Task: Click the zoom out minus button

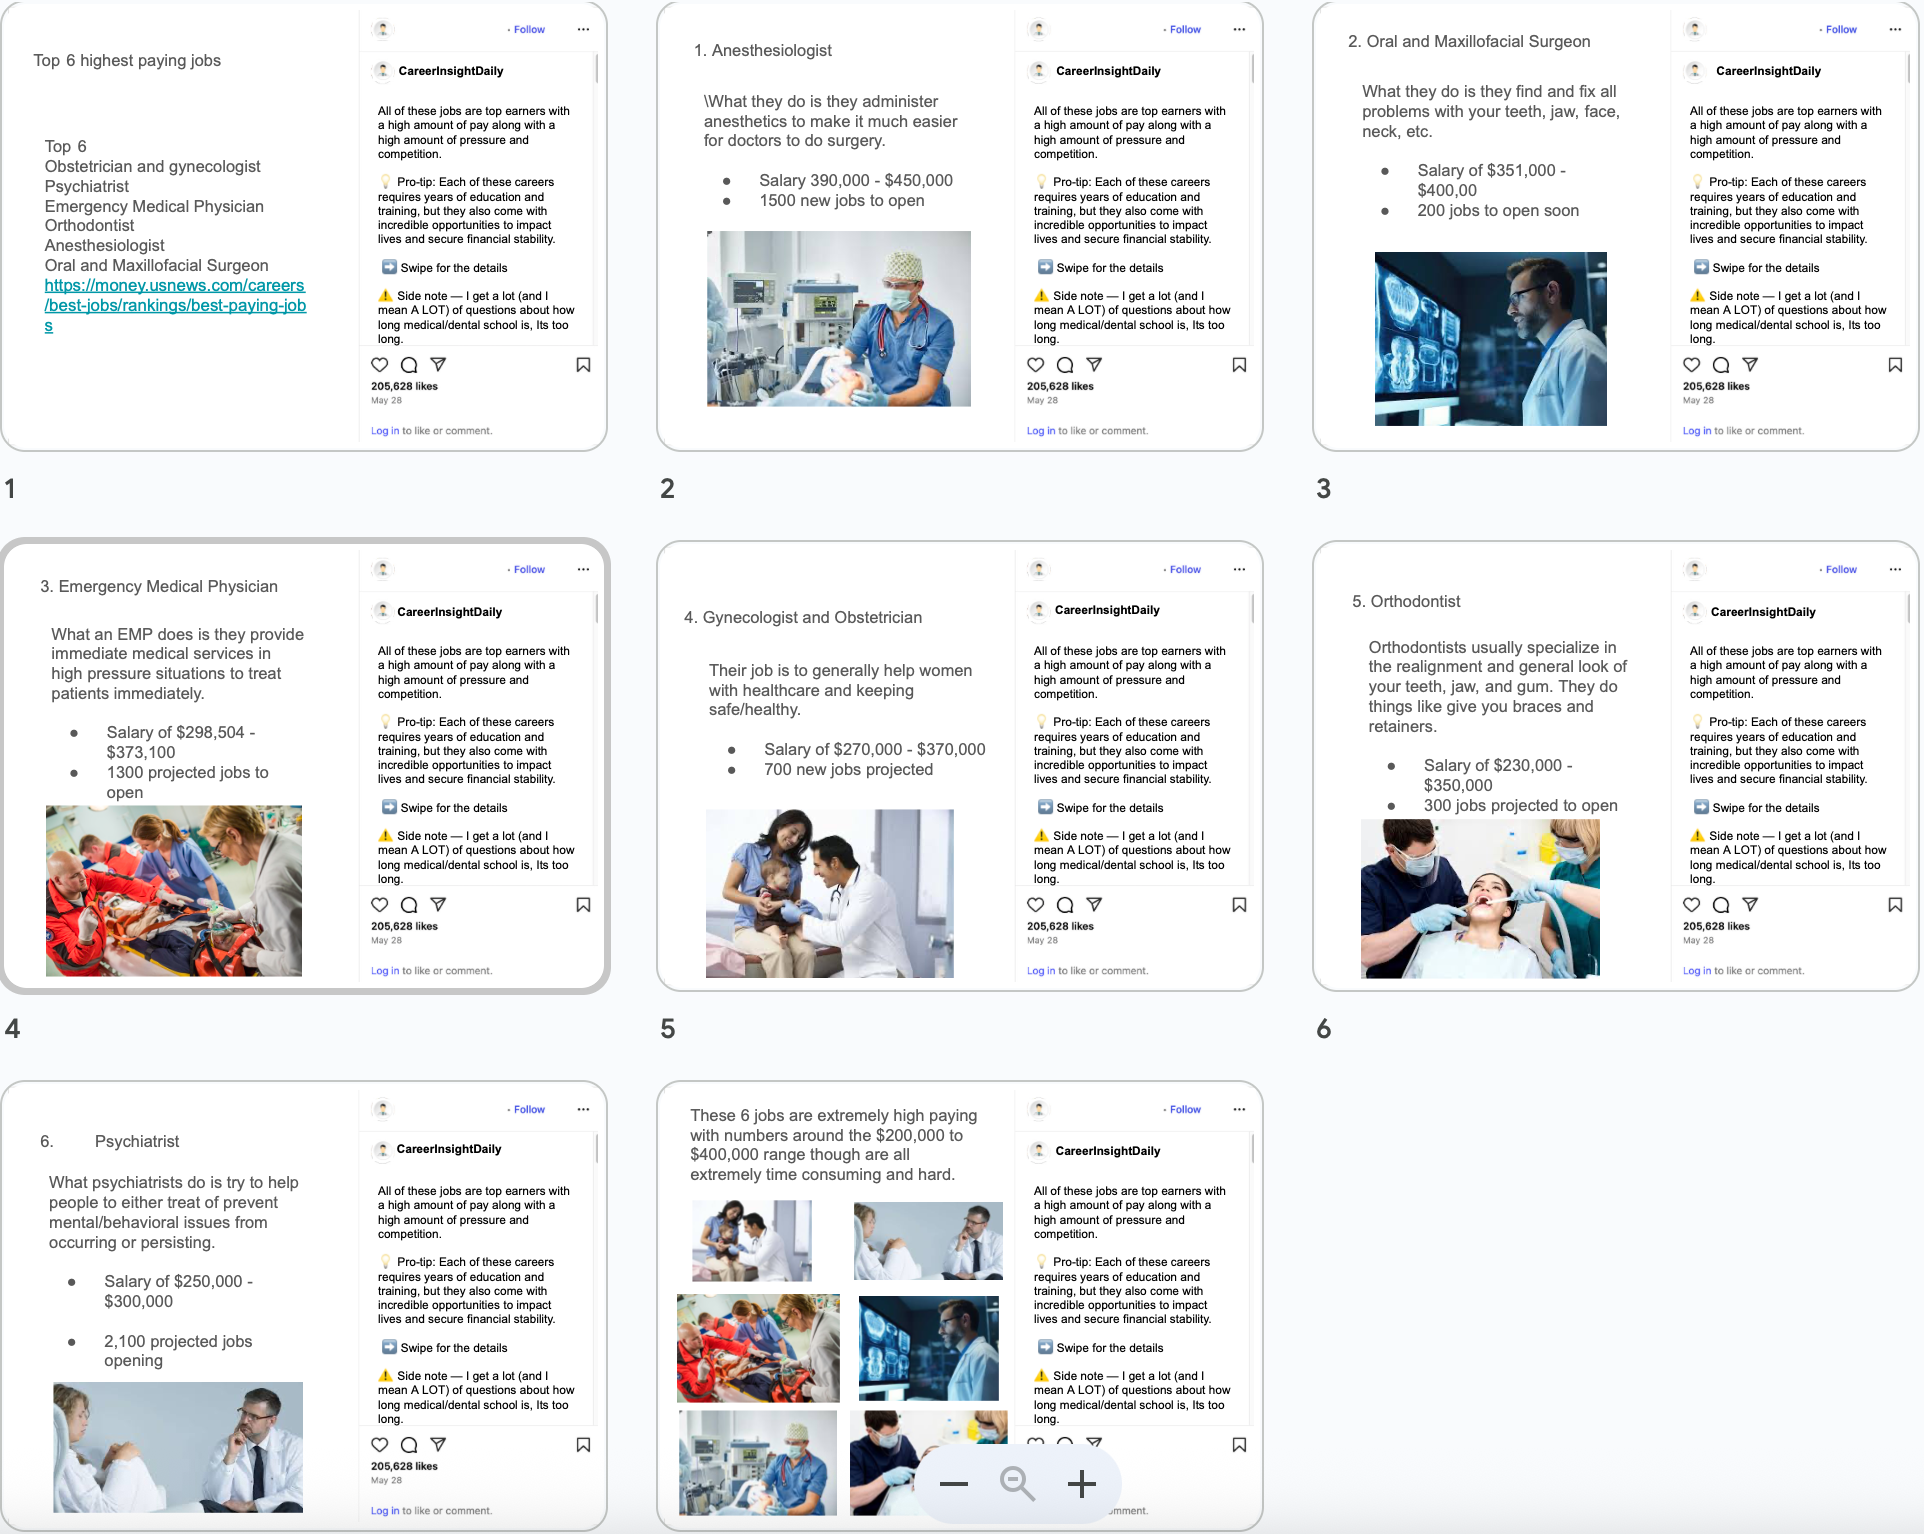Action: (x=954, y=1484)
